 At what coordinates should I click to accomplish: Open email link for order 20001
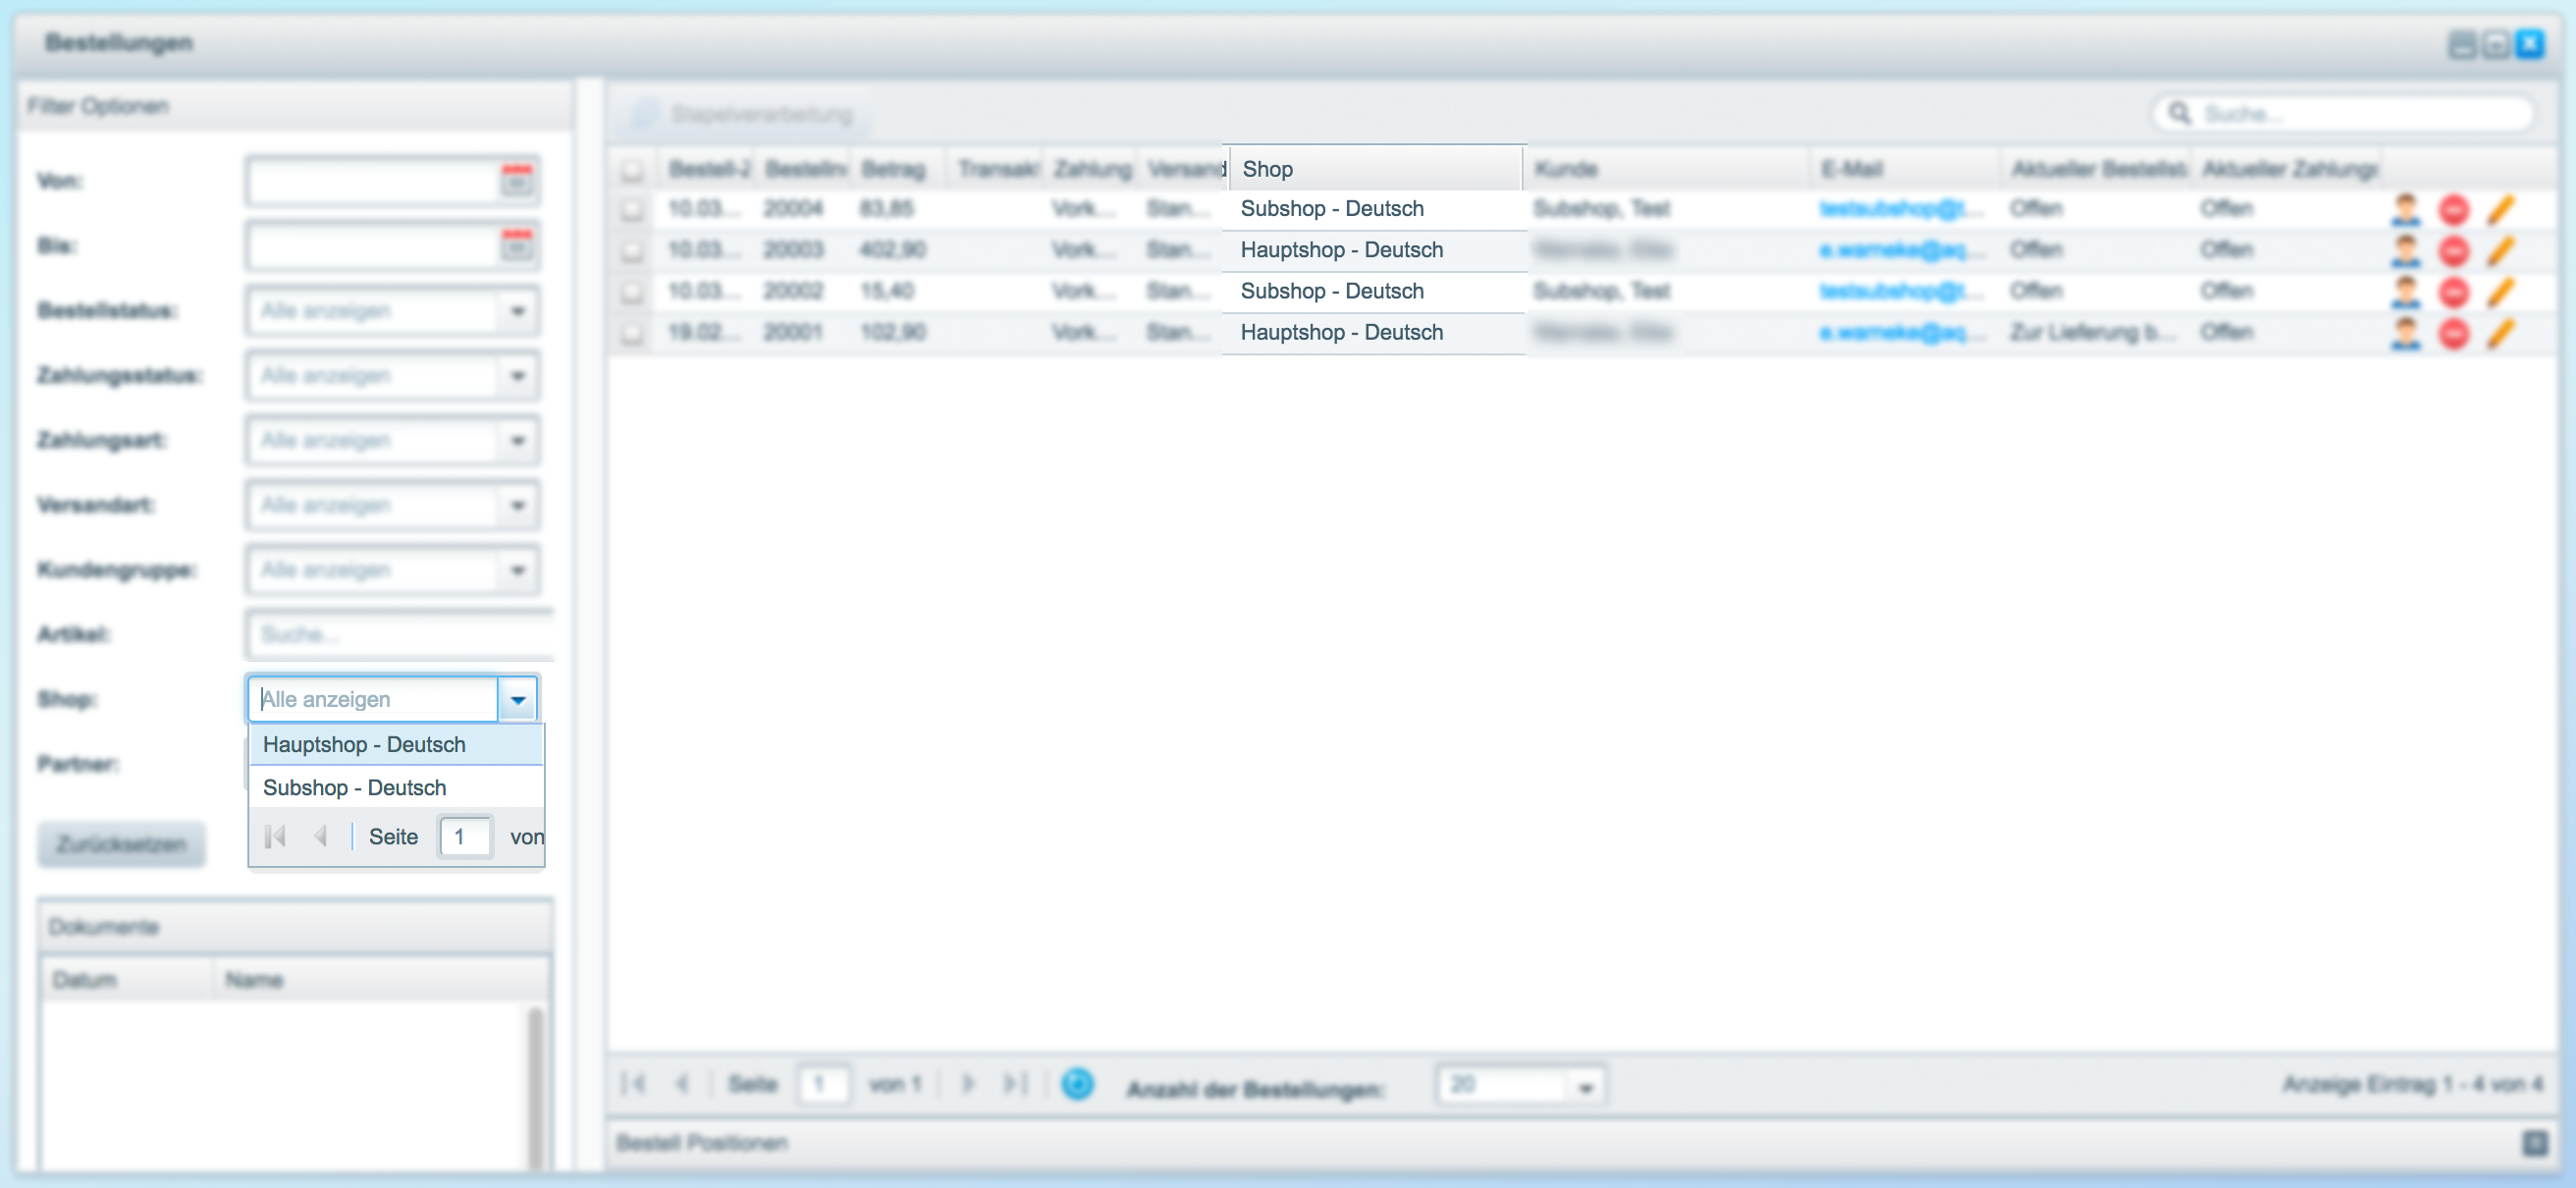point(1901,332)
